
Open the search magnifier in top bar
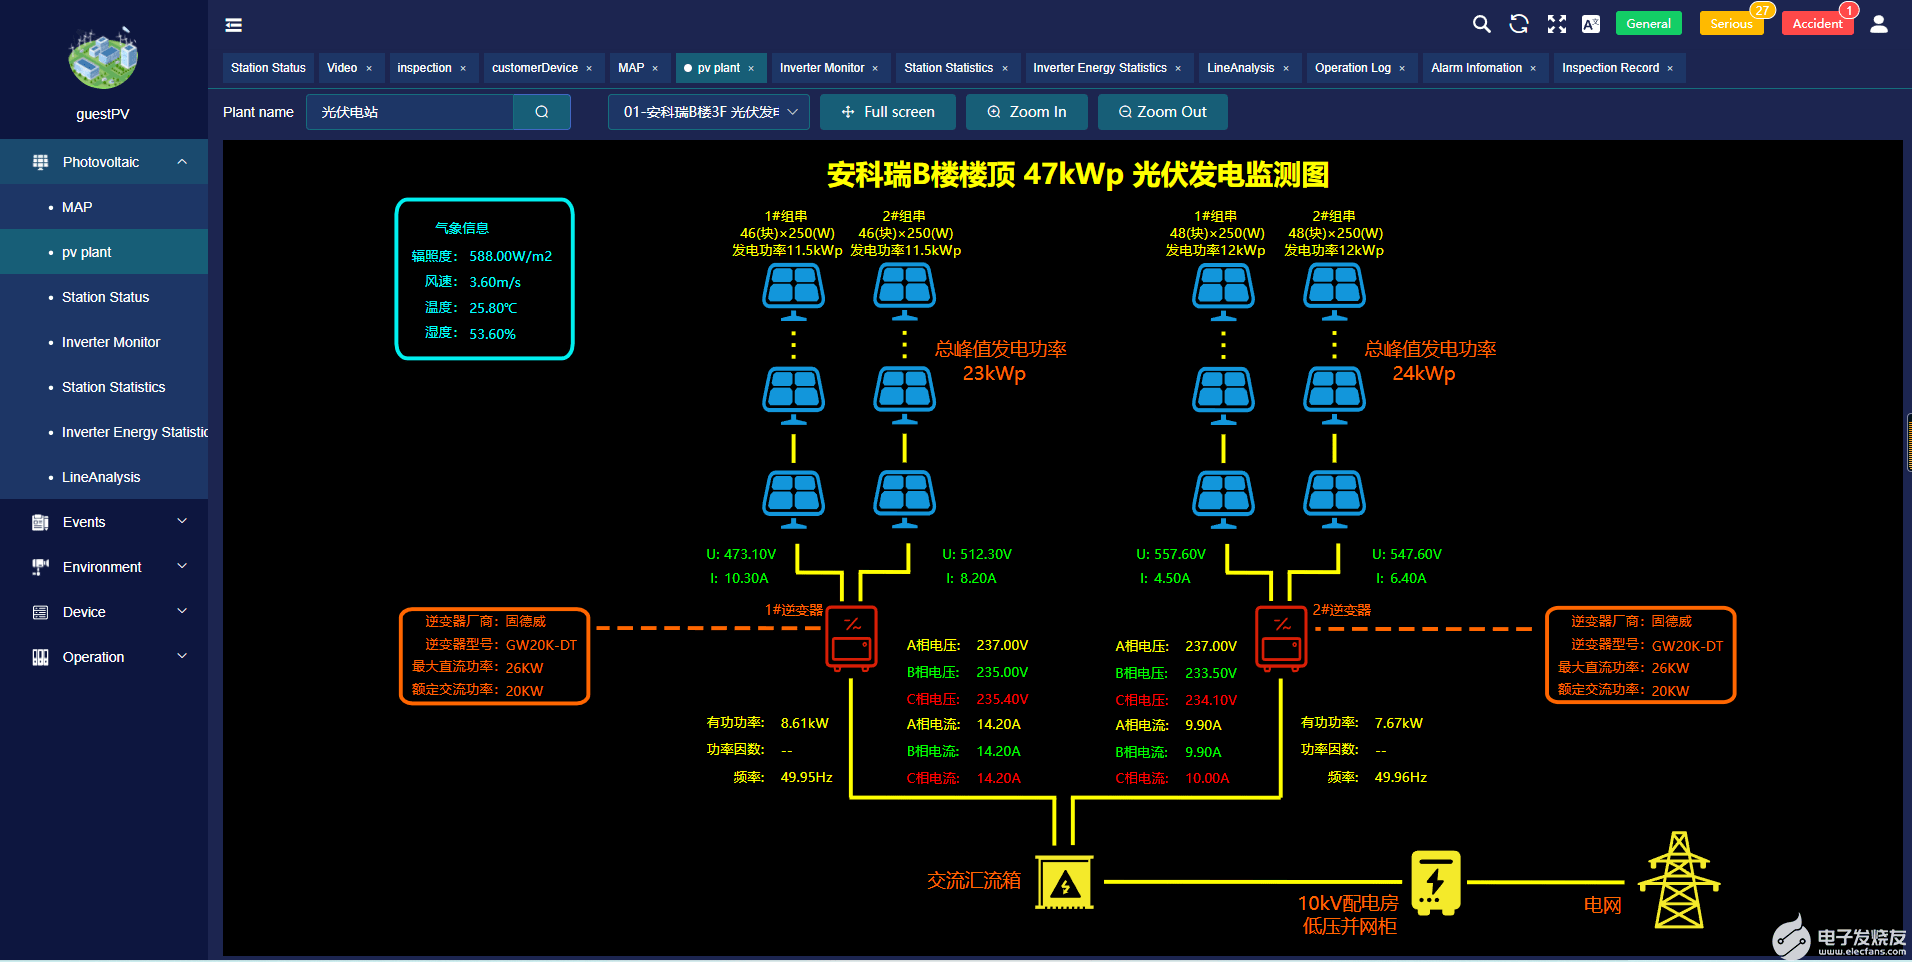(1481, 24)
